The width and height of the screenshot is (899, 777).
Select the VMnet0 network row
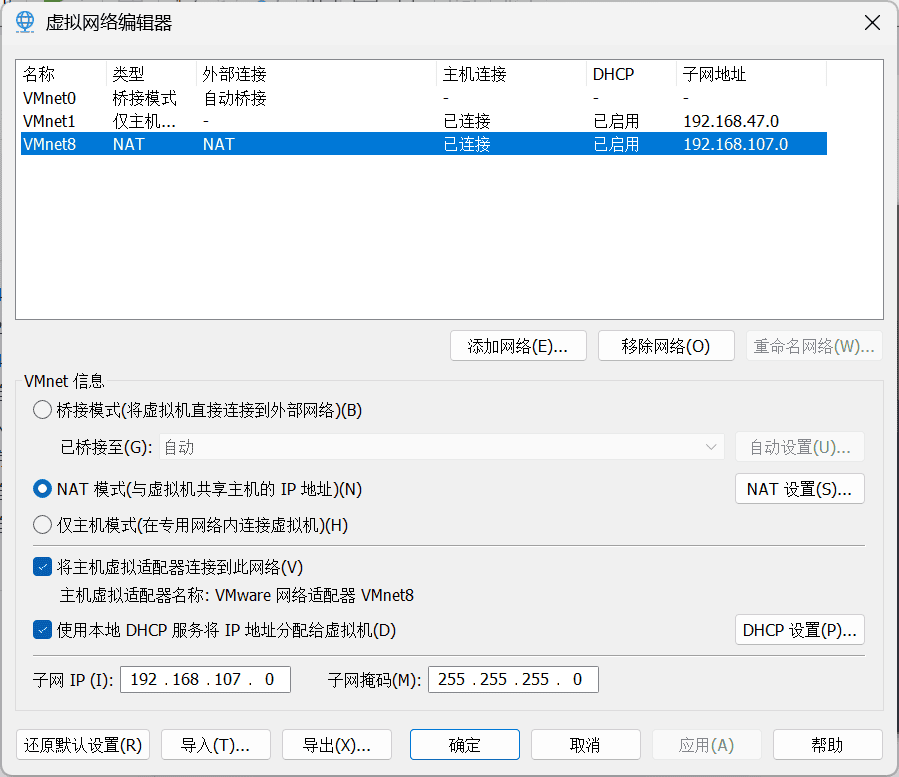tap(424, 98)
